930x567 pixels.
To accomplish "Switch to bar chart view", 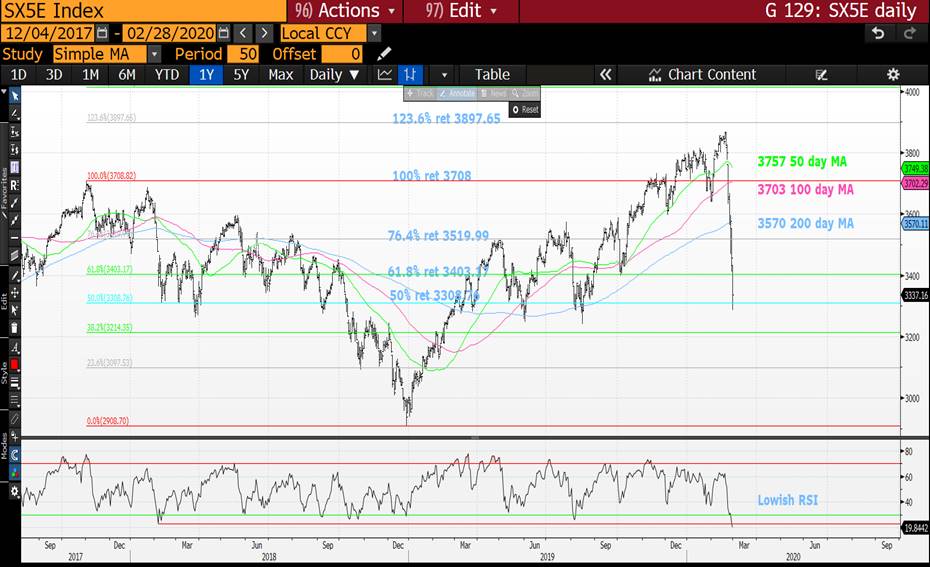I will 410,75.
